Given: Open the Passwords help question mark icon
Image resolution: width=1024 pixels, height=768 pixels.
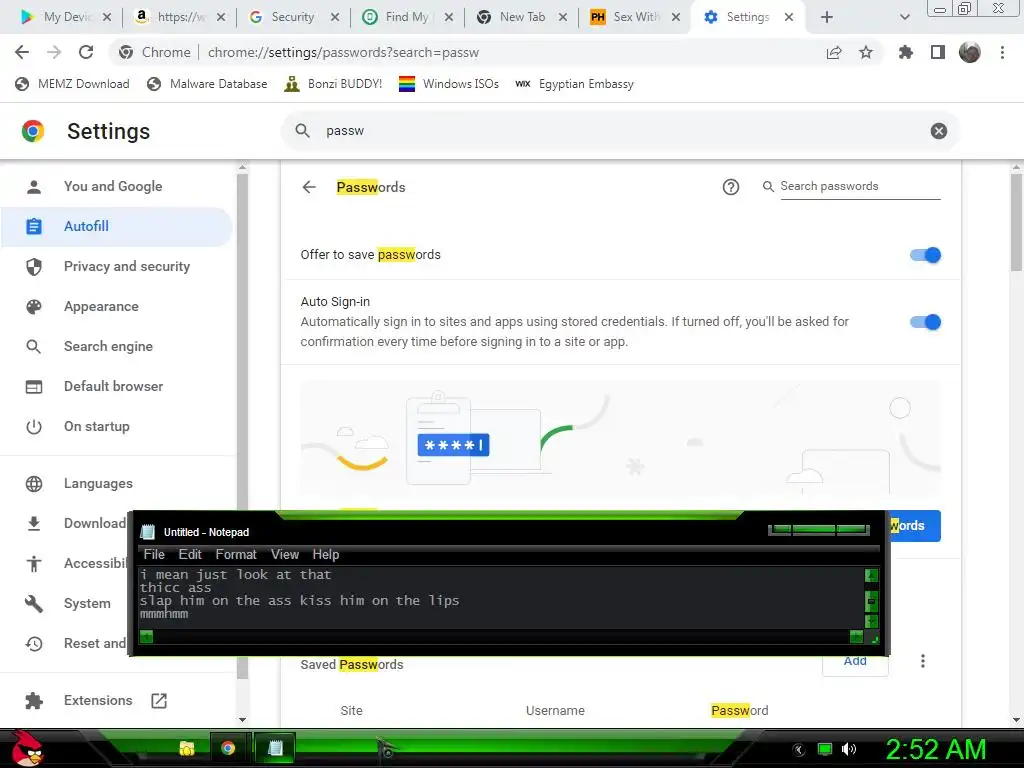Looking at the screenshot, I should click(x=731, y=187).
